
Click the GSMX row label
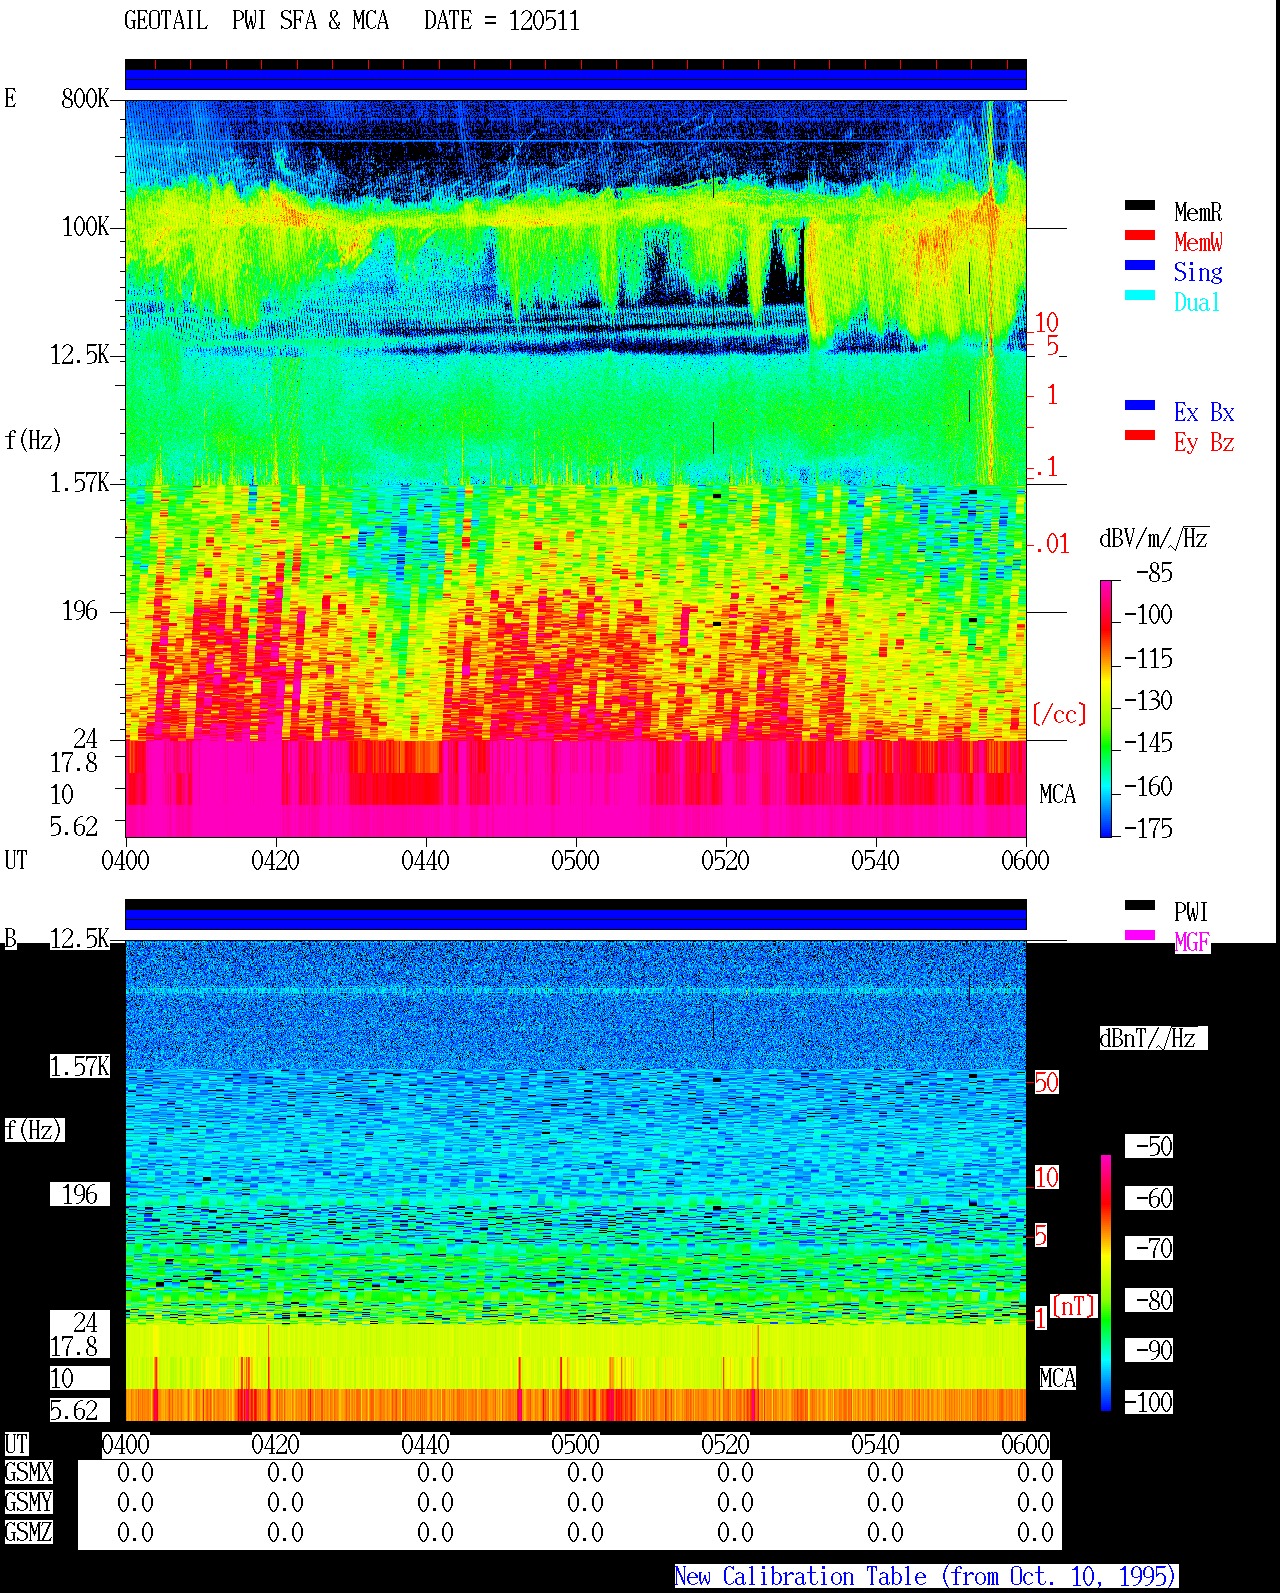(28, 1473)
